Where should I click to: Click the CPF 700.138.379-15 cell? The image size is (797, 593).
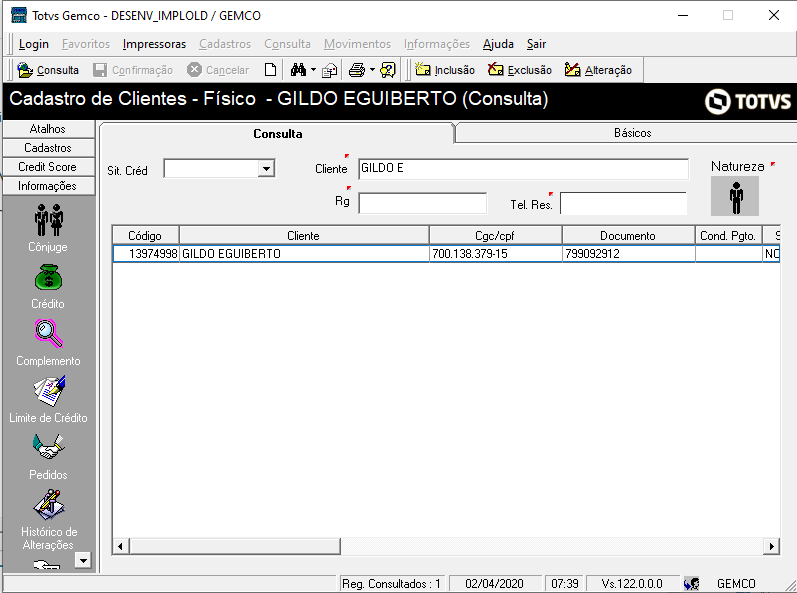pyautogui.click(x=496, y=254)
